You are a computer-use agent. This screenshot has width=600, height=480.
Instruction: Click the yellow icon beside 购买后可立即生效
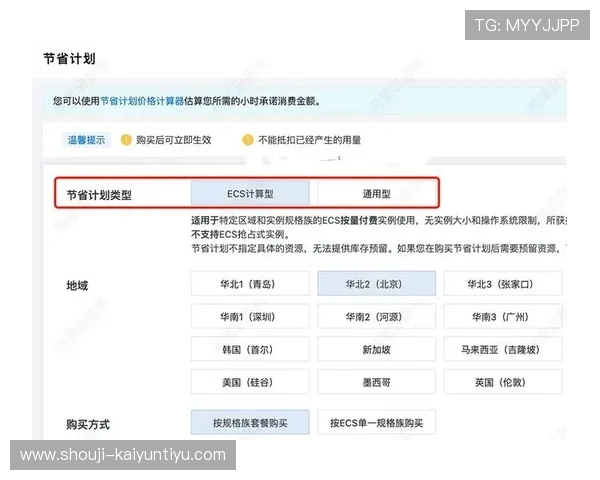coord(126,140)
